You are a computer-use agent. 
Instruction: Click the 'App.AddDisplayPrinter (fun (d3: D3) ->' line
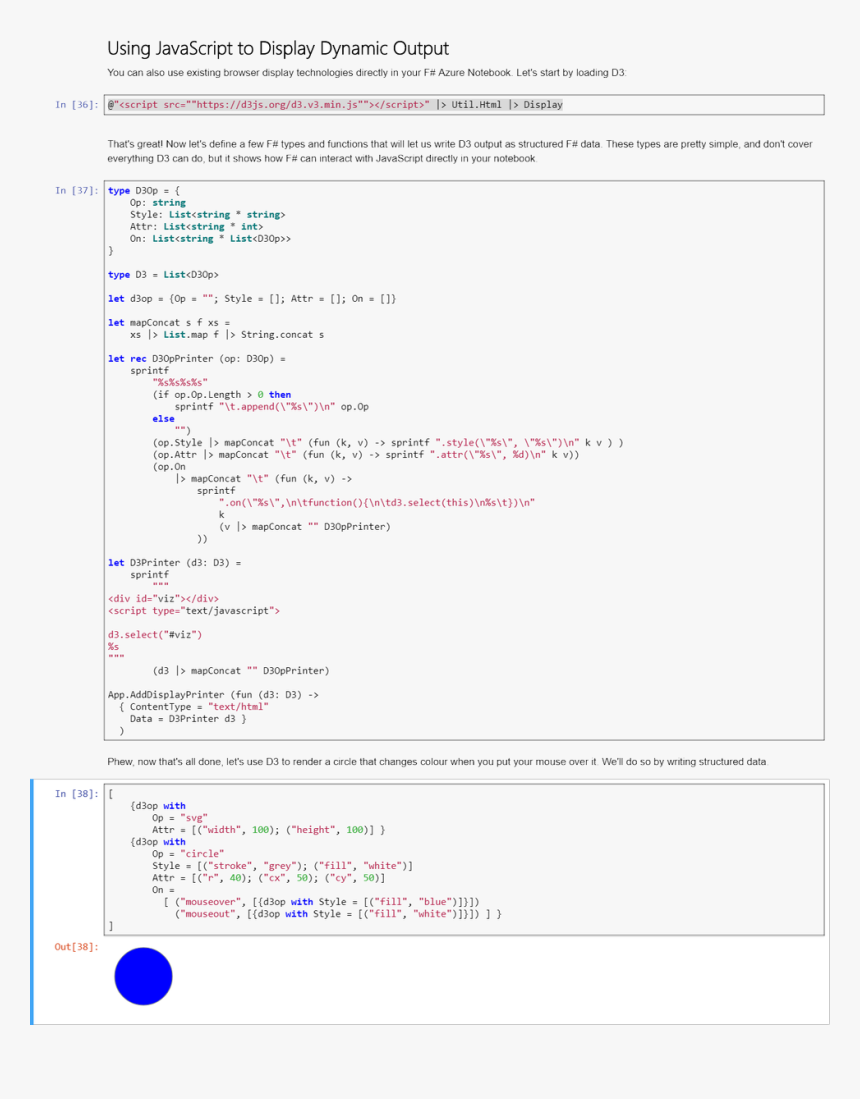coord(213,695)
